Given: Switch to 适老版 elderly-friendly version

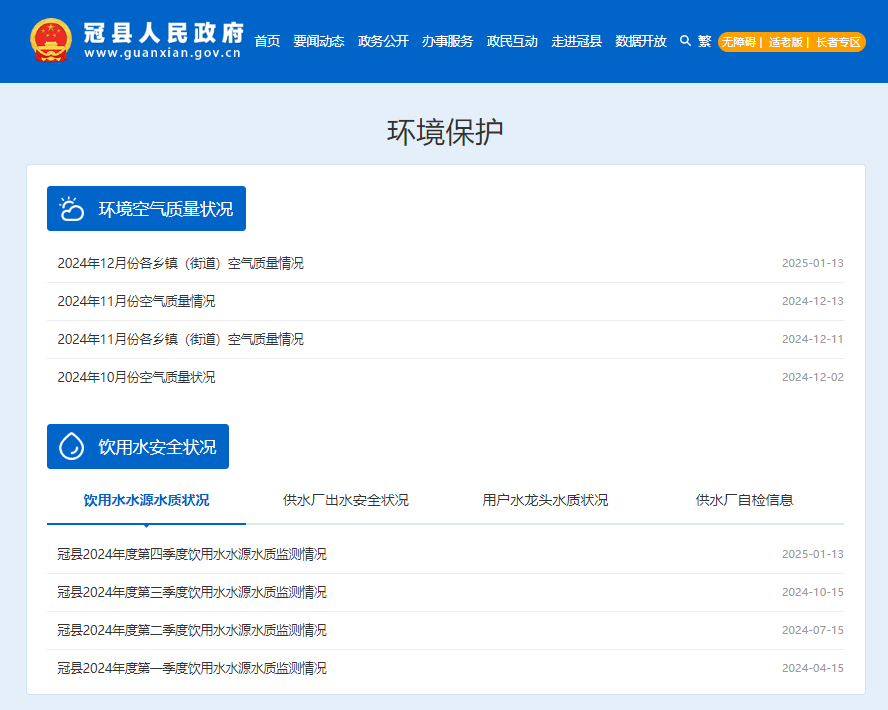Looking at the screenshot, I should pyautogui.click(x=785, y=42).
